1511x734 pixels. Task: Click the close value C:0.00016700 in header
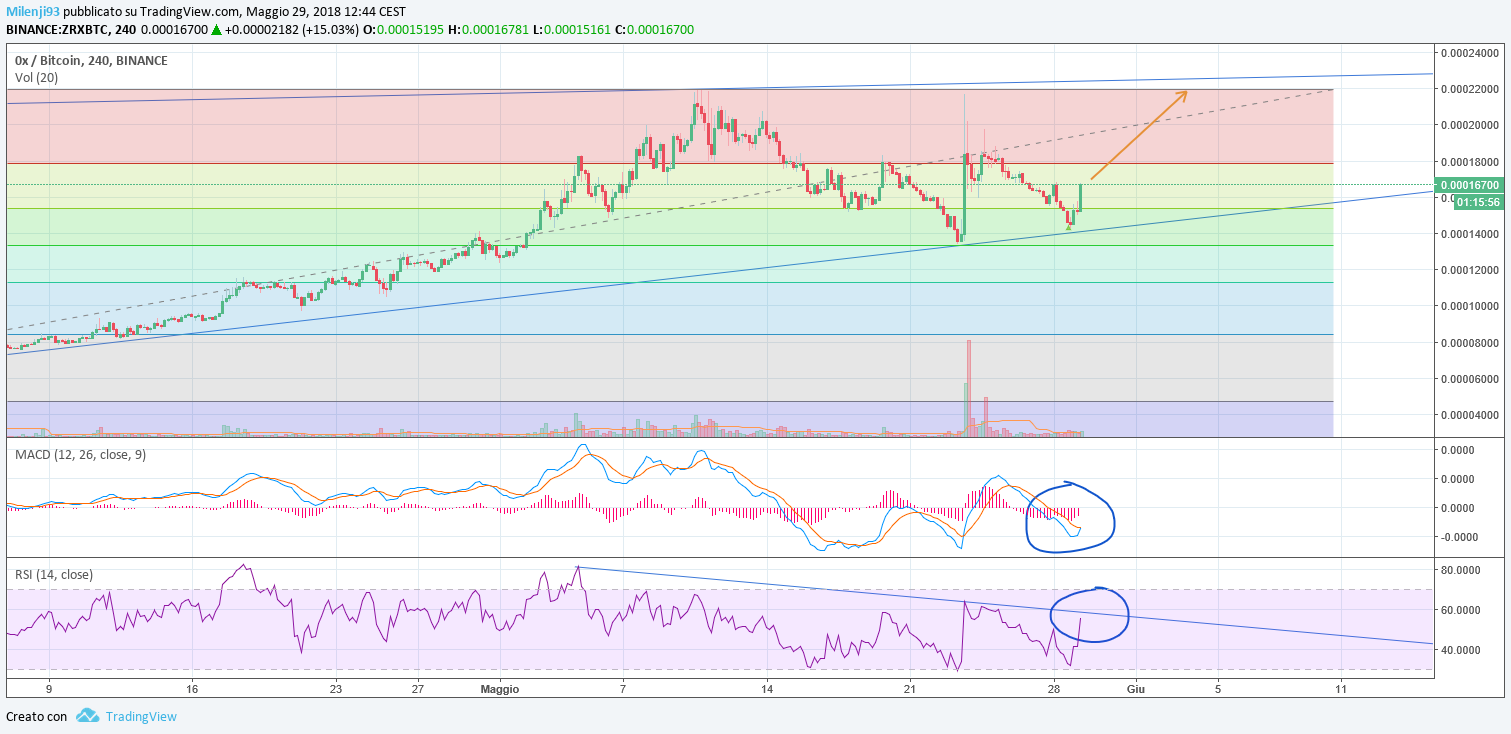coord(654,30)
